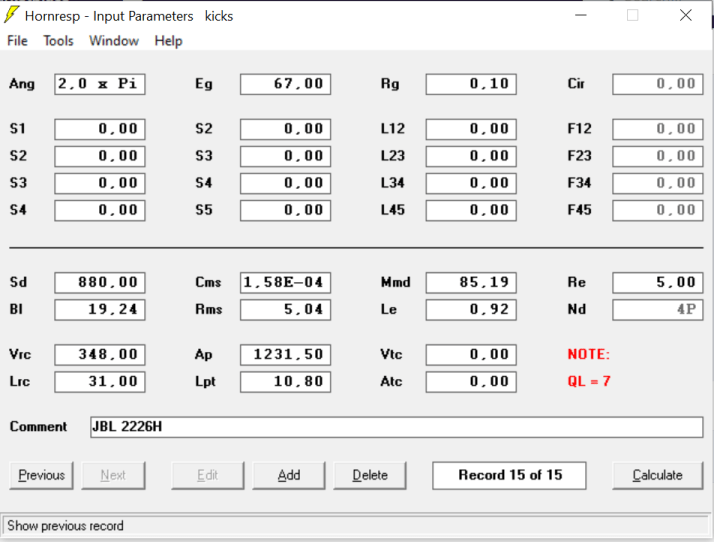This screenshot has height=542, width=714.
Task: Click the Lrc label
Action: (20, 381)
